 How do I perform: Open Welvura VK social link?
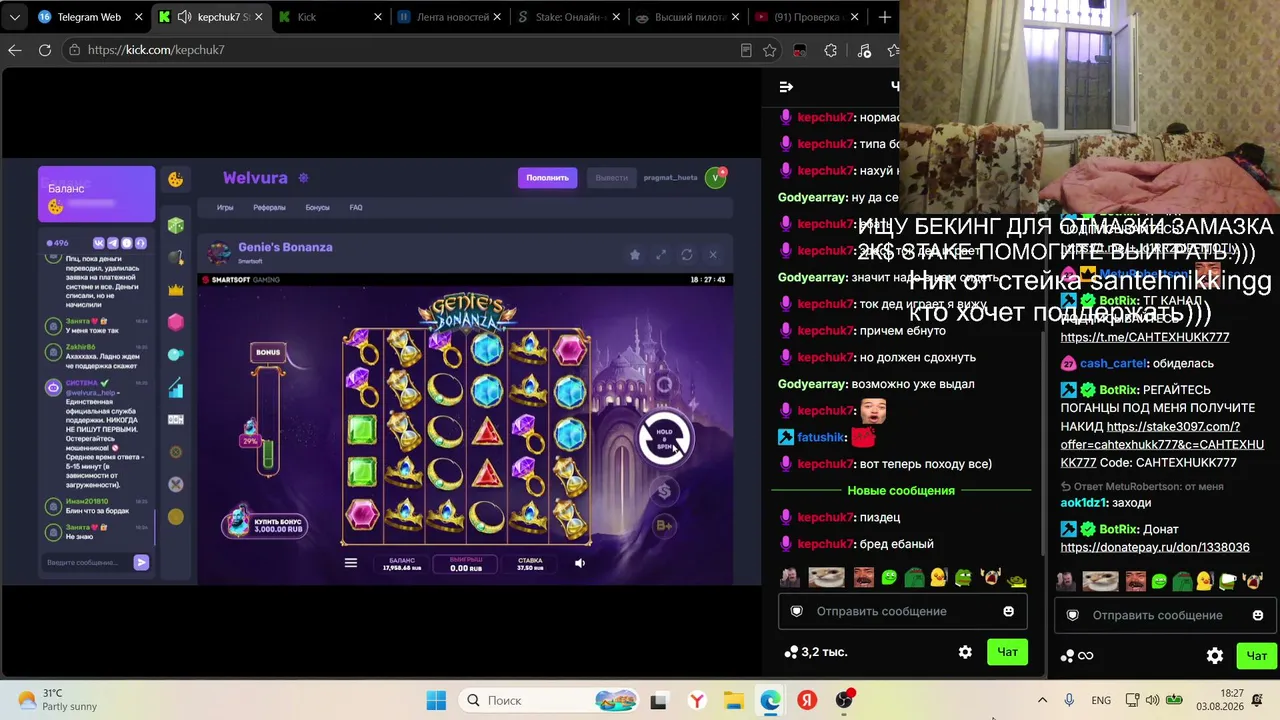[99, 243]
